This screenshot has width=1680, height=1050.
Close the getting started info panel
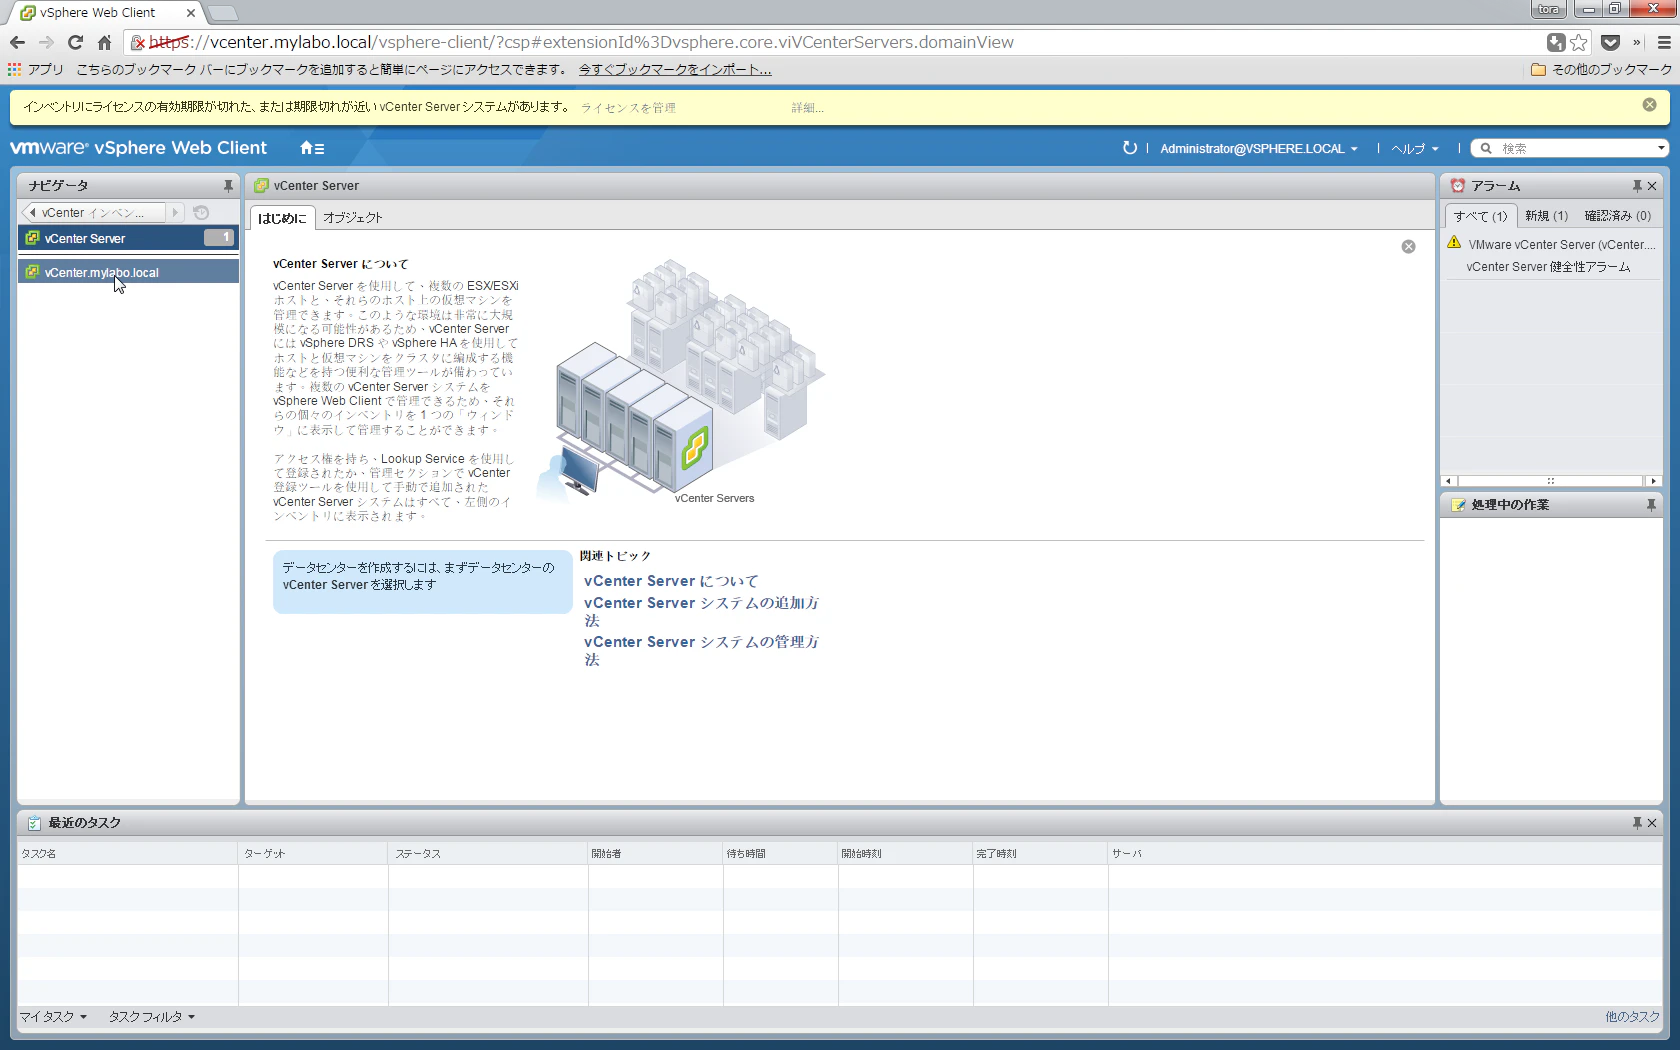(1408, 247)
